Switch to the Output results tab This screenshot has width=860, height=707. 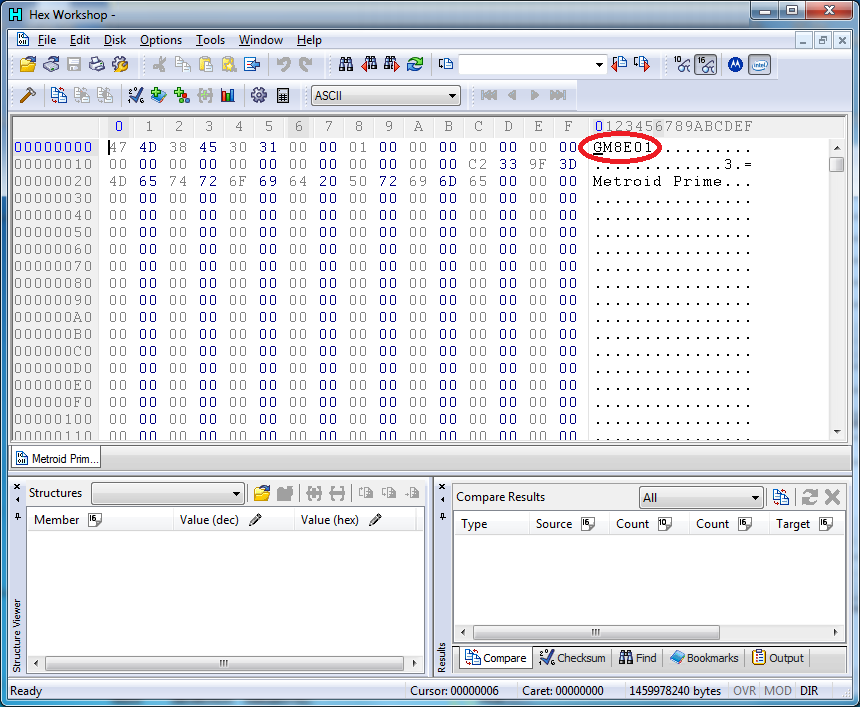pos(778,658)
